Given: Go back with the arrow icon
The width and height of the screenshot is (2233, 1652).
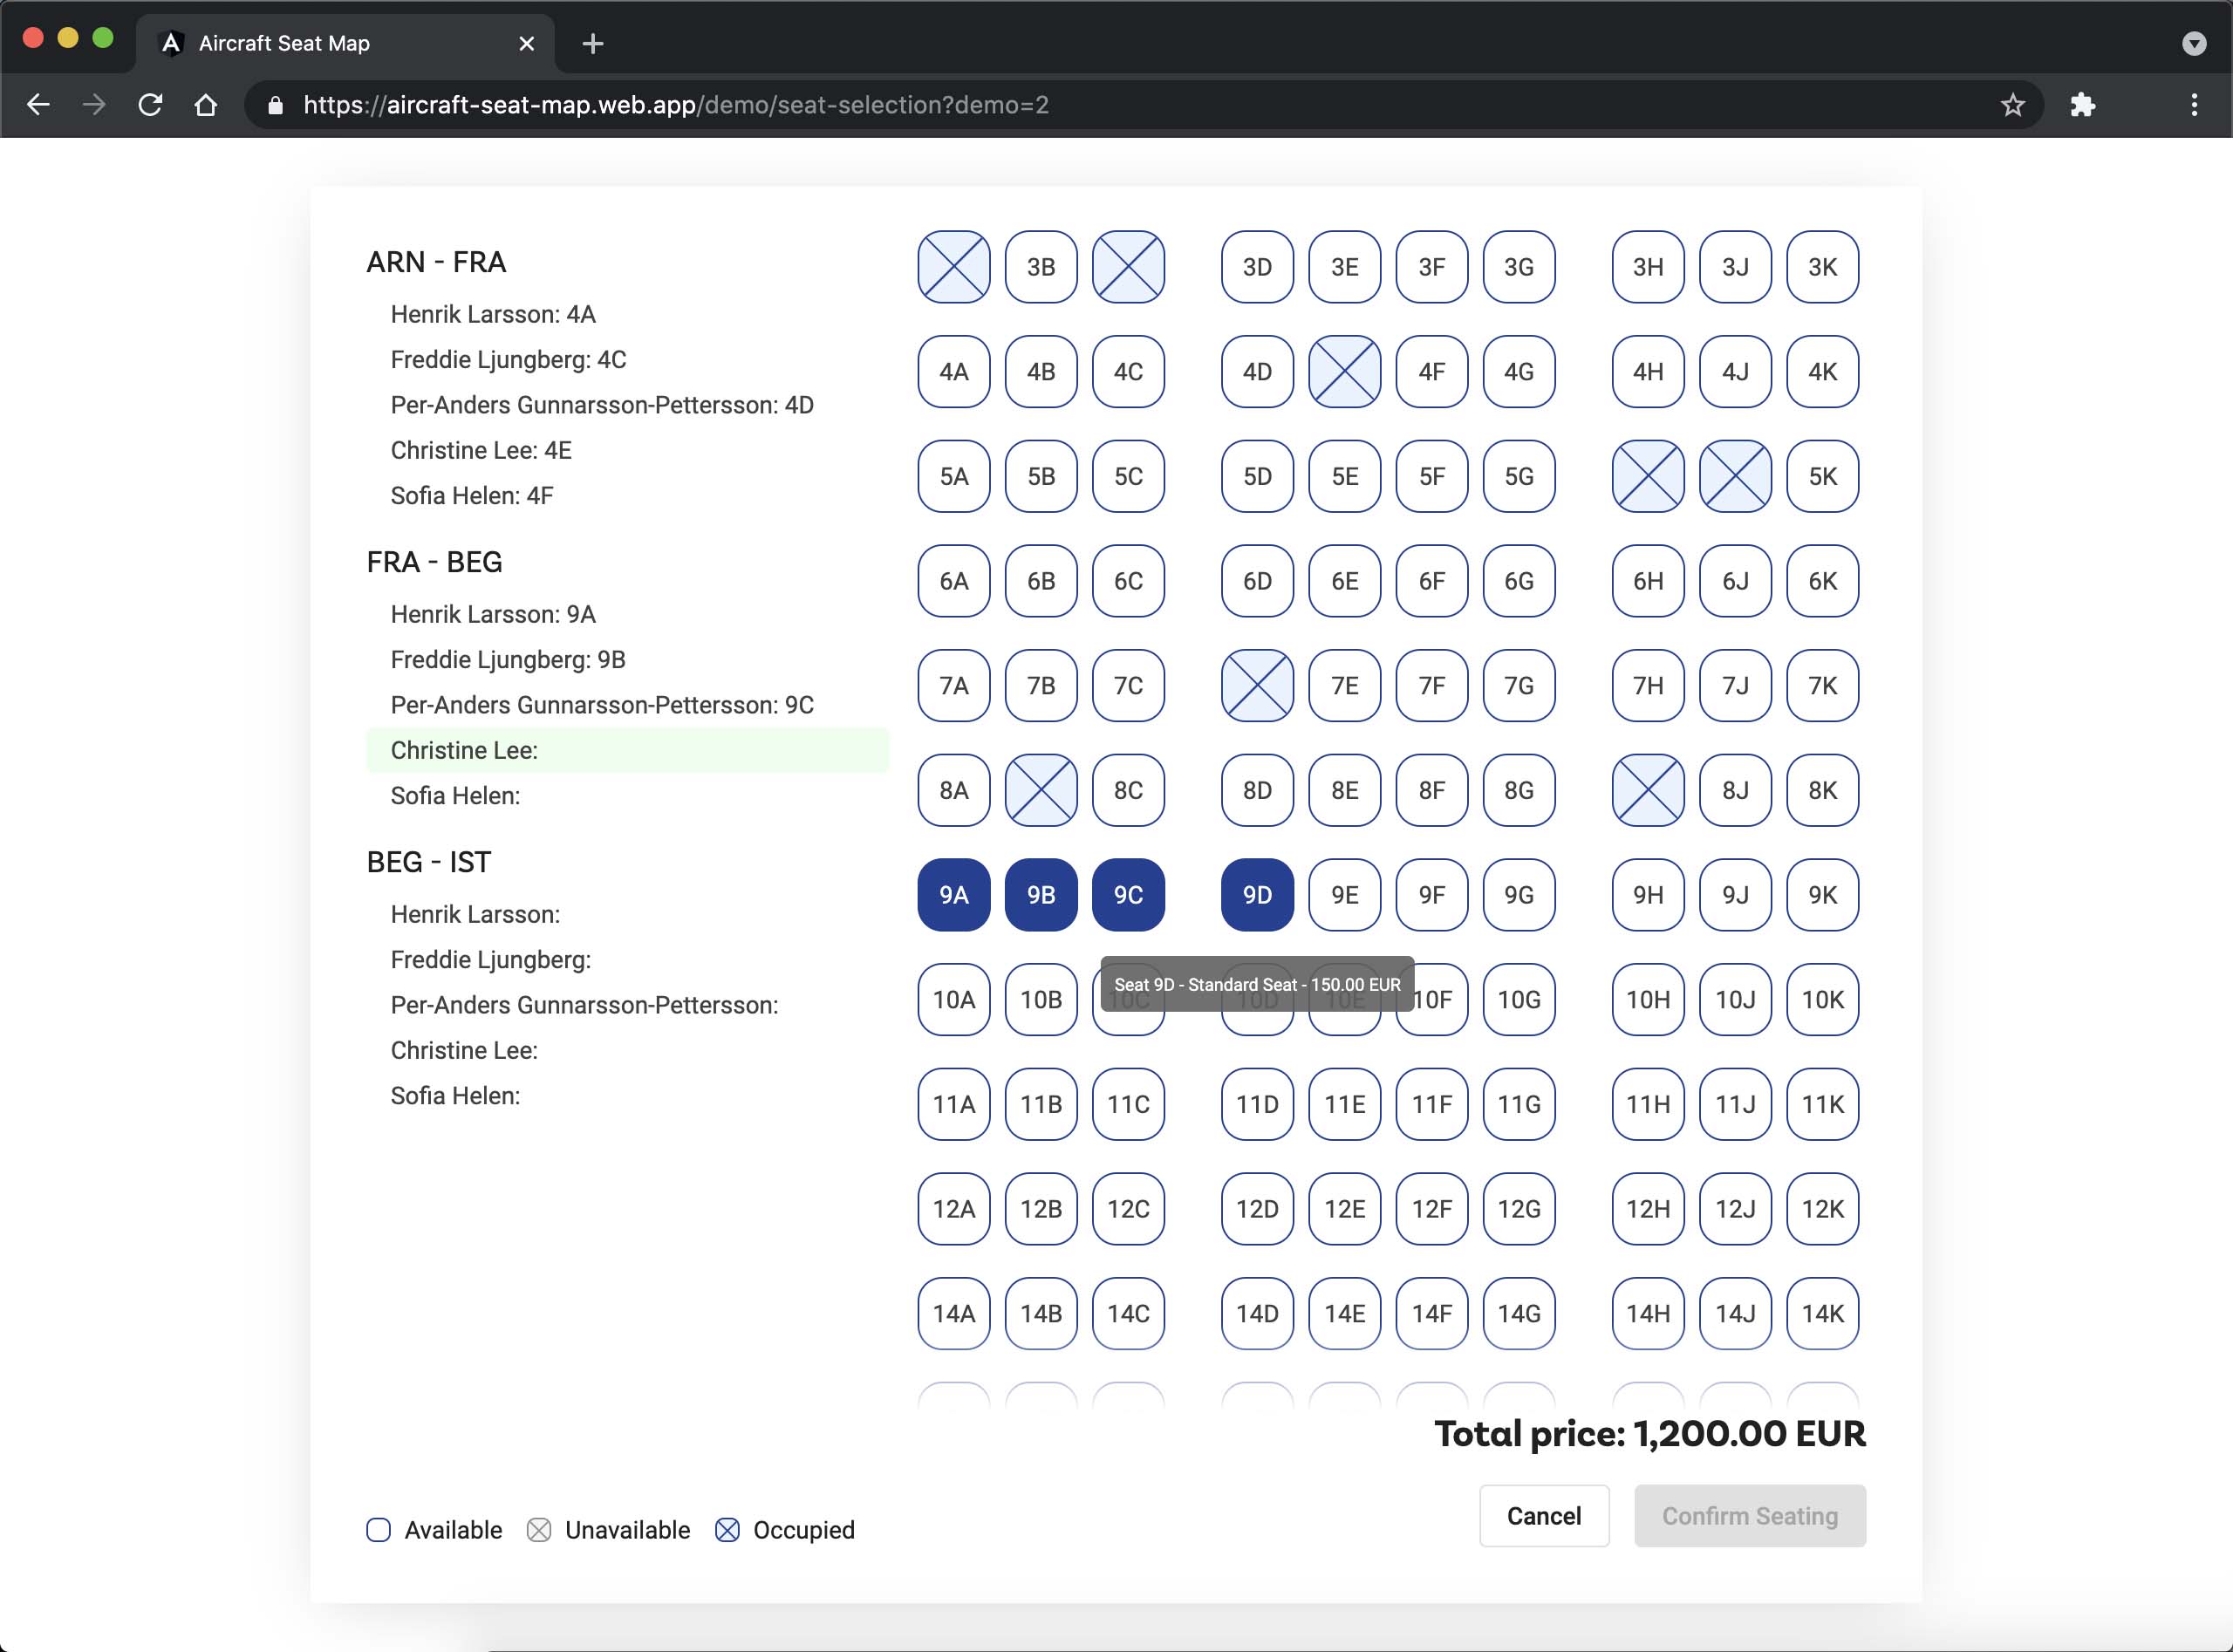Looking at the screenshot, I should click(x=39, y=105).
